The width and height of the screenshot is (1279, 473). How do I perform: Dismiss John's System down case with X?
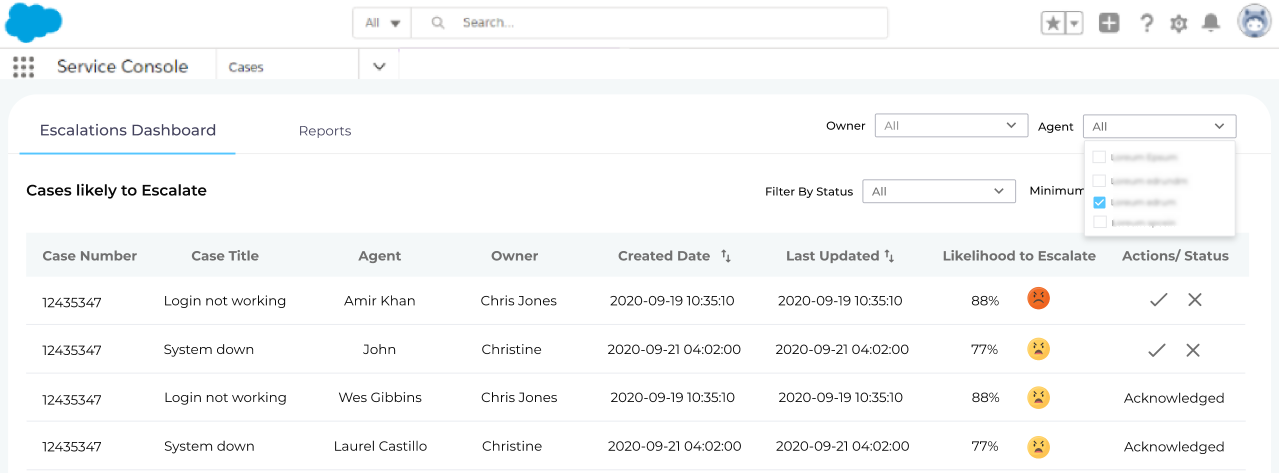pyautogui.click(x=1193, y=350)
